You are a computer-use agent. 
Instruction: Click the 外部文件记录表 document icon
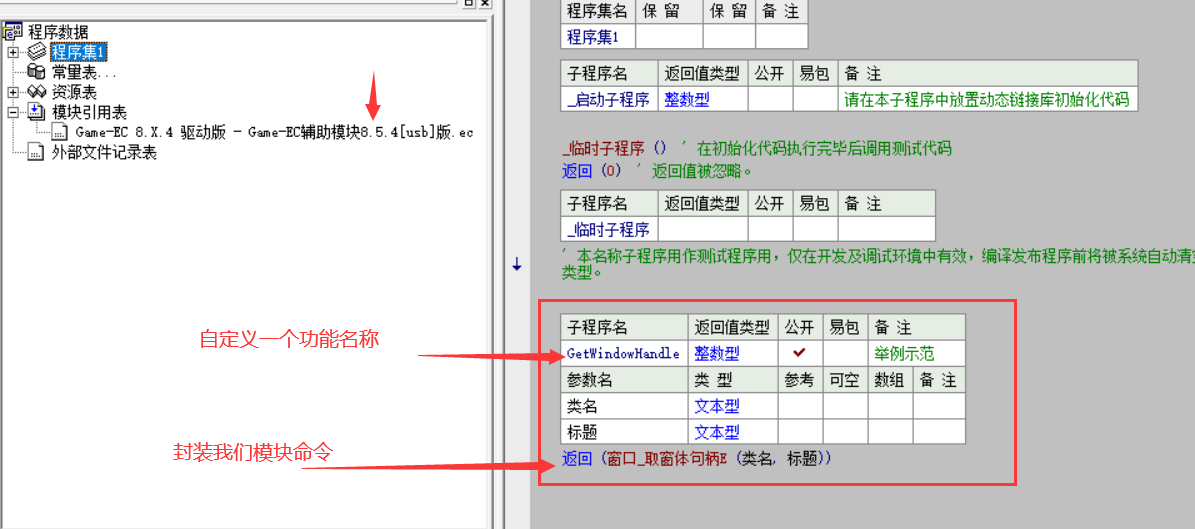37,152
